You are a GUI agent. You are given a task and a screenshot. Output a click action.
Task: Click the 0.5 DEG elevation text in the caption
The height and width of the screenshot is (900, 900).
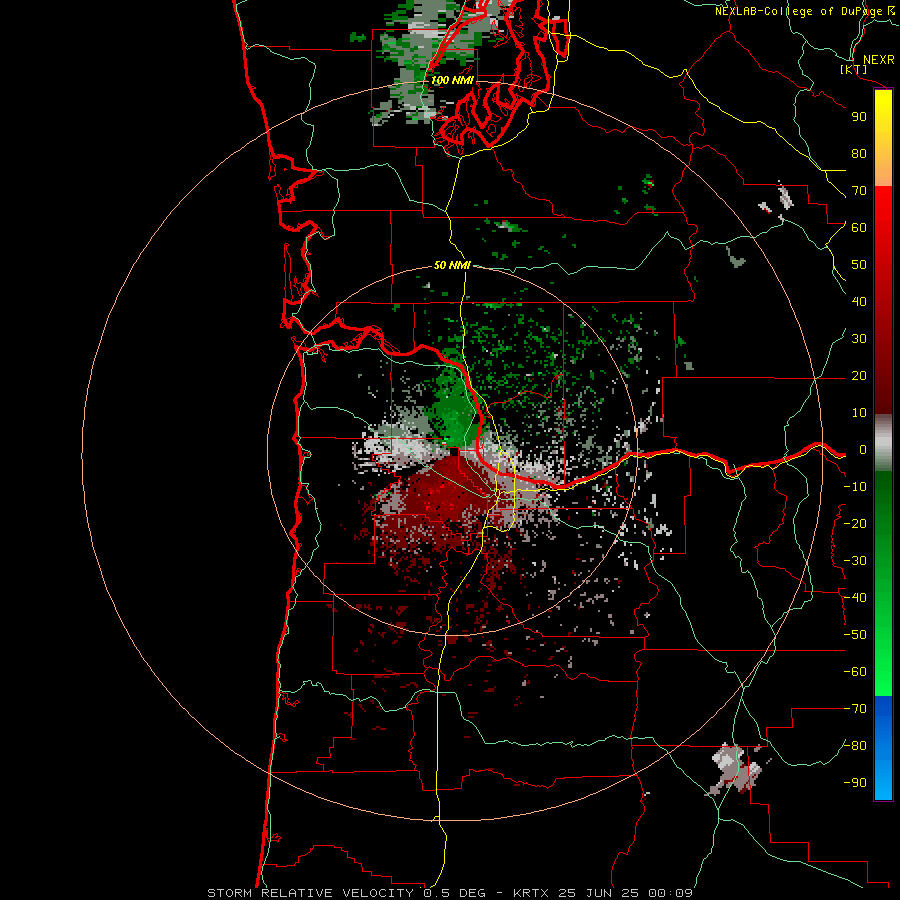(455, 893)
